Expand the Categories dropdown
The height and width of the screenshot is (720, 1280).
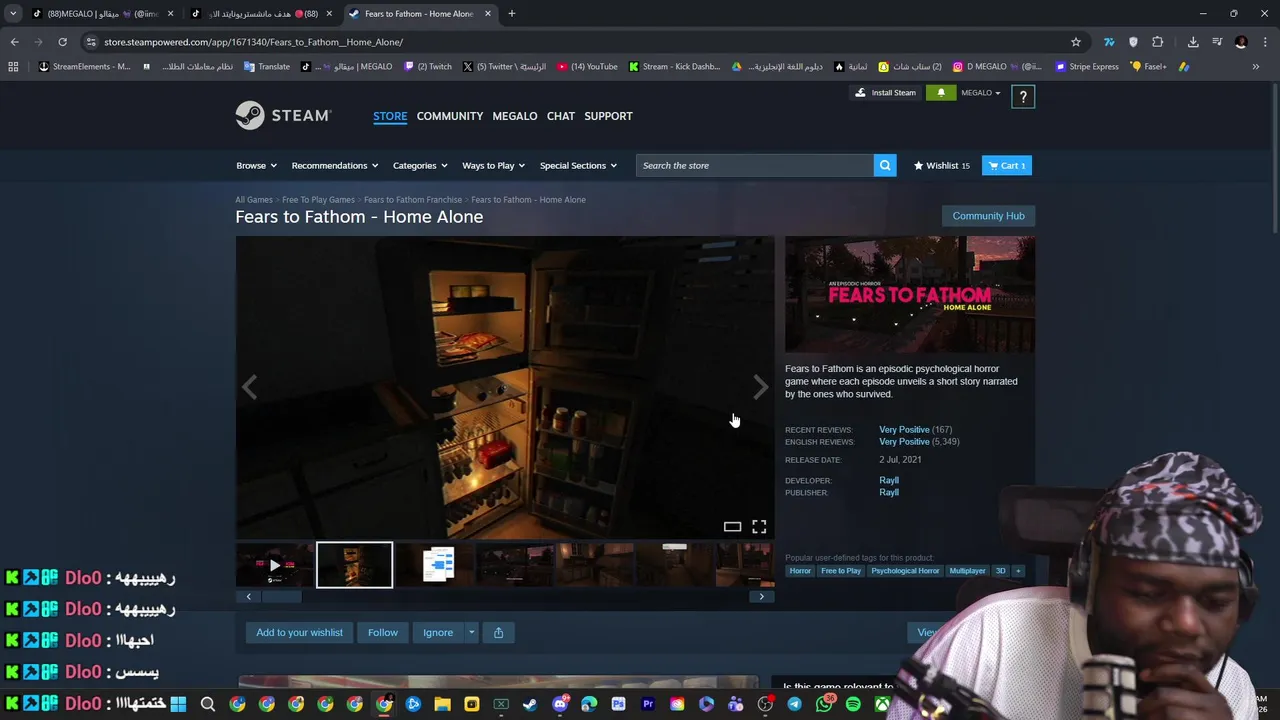click(420, 165)
